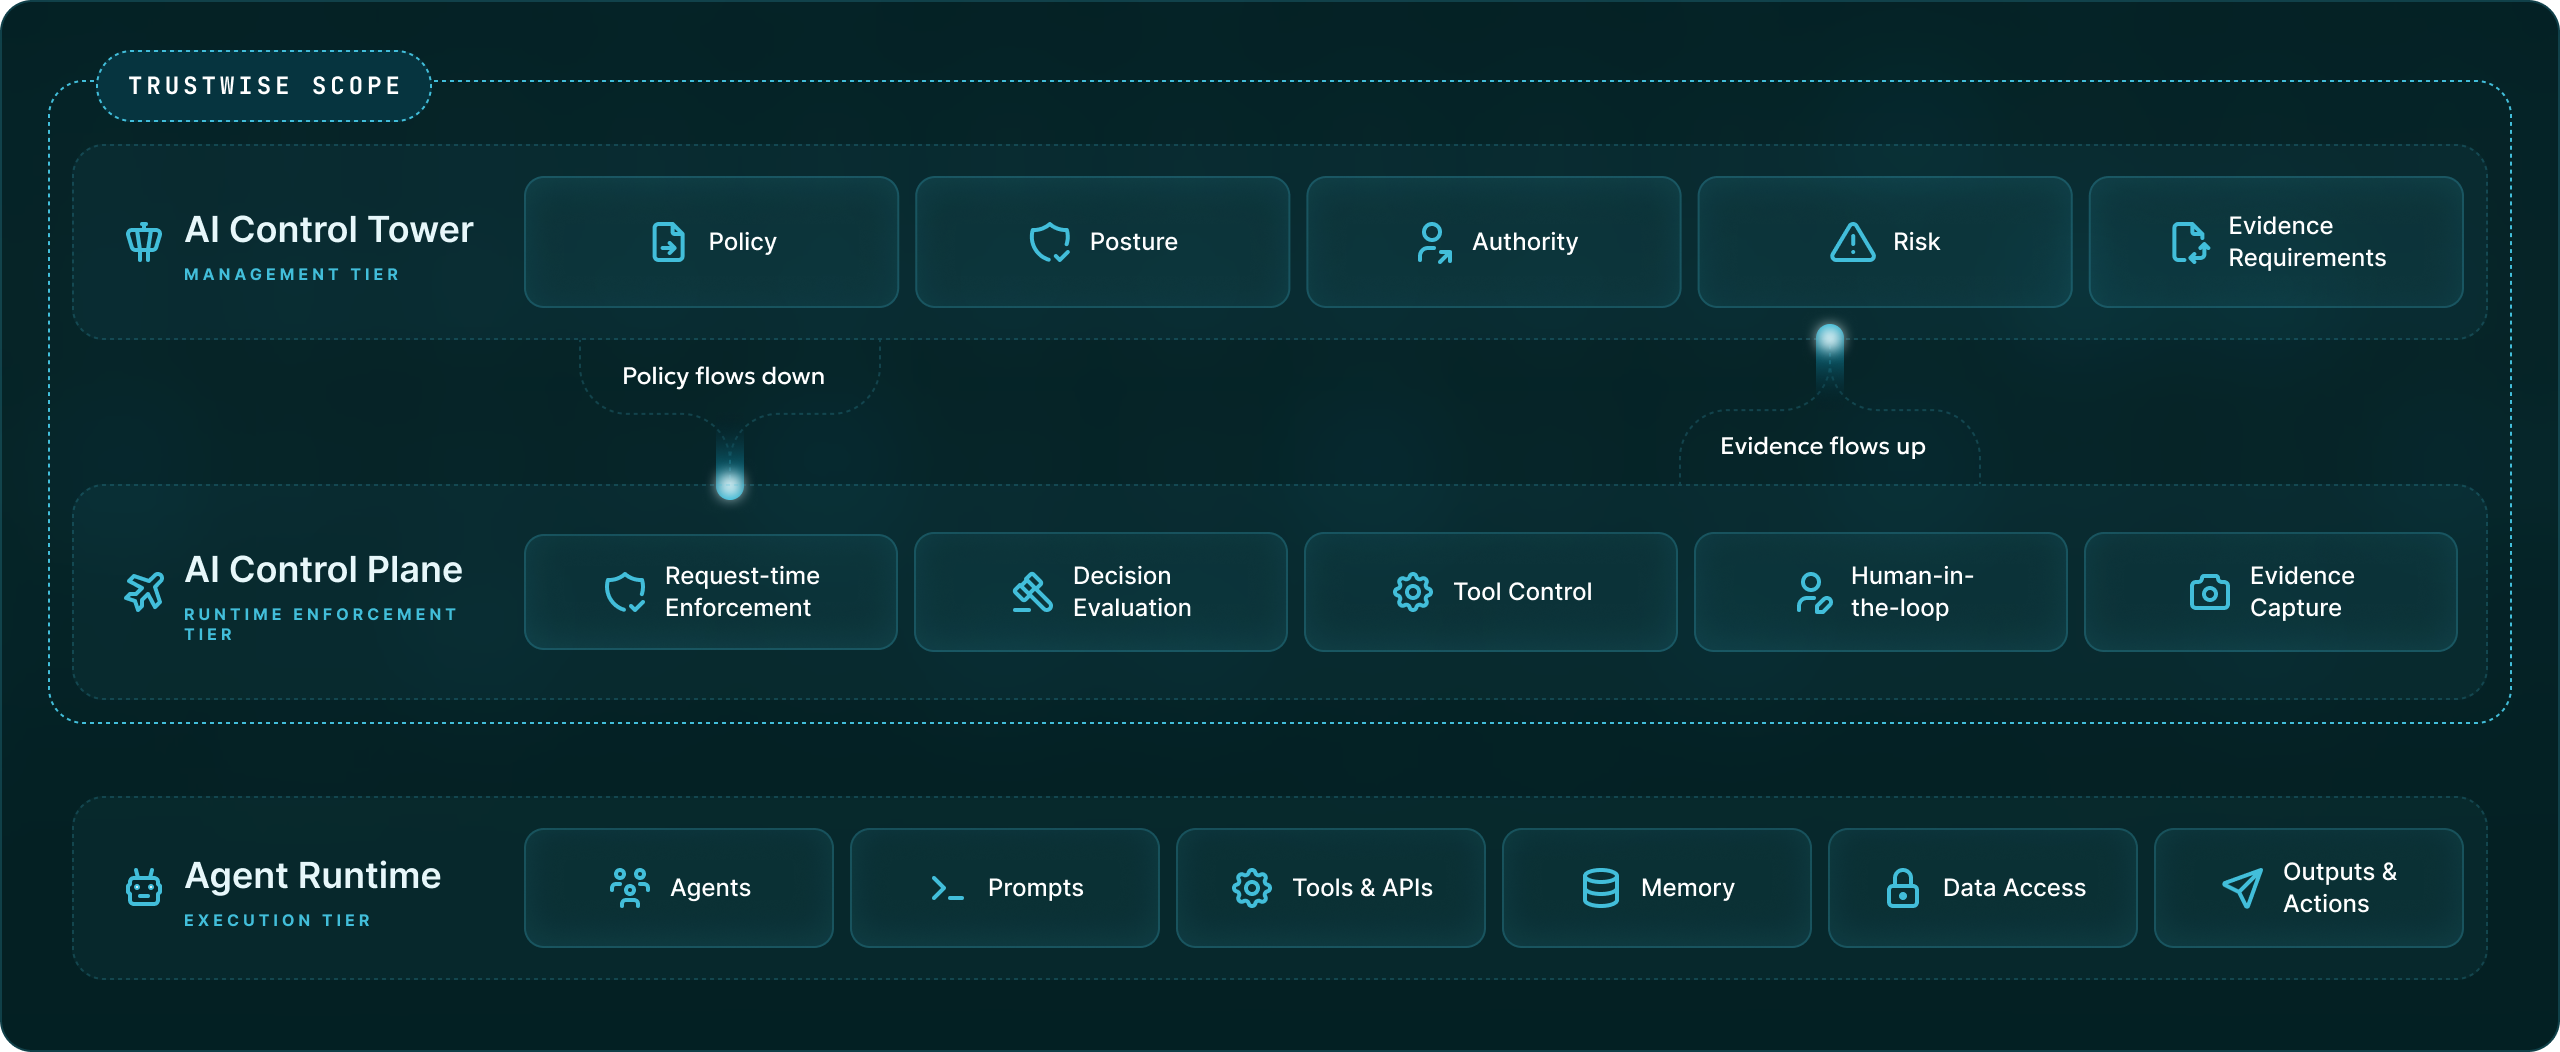Click the RUNTIME ENFORCEMENT TIER subtitle
The image size is (2560, 1052).
pos(321,624)
